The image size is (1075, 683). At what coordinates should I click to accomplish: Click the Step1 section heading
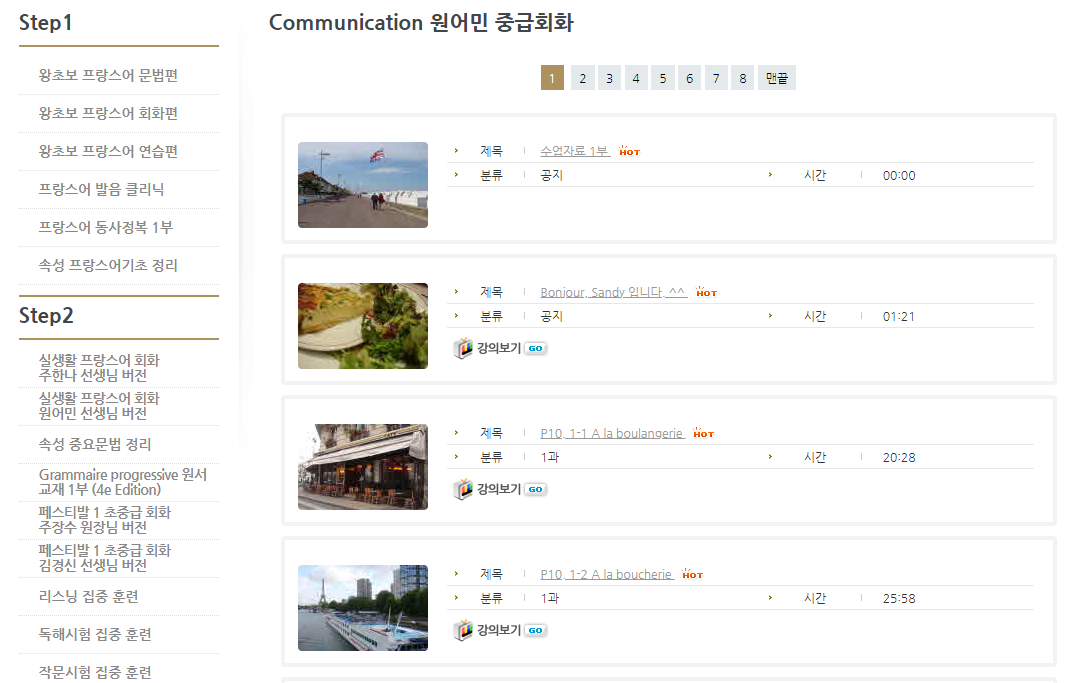tap(45, 23)
